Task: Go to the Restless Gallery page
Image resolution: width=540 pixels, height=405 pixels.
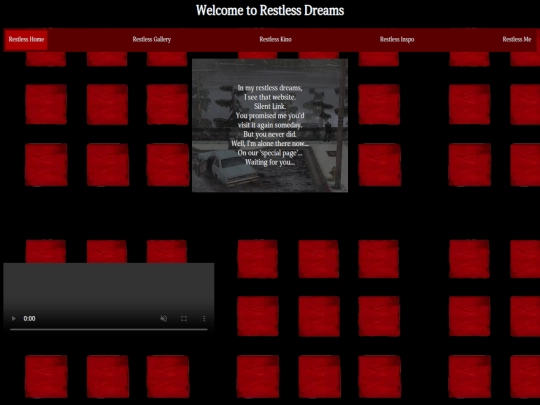Action: 152,40
